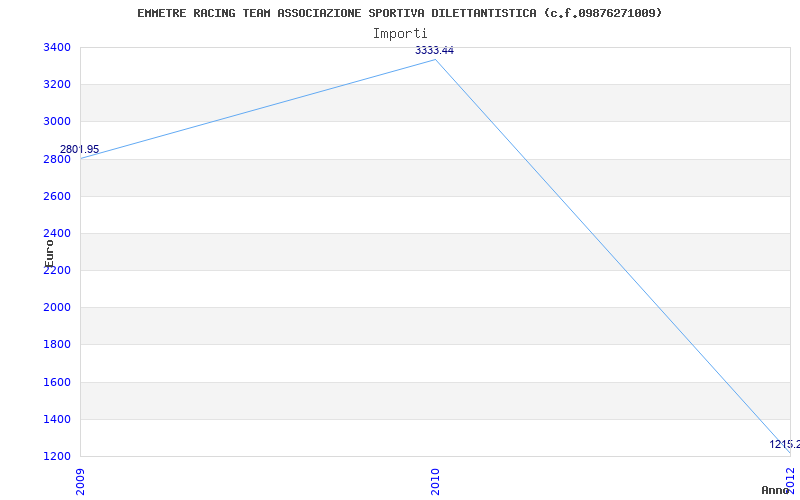Click the 2010 x-axis label
This screenshot has width=800, height=500.
pos(435,482)
